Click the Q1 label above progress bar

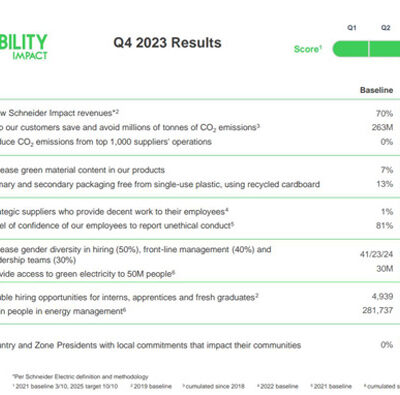tap(352, 28)
